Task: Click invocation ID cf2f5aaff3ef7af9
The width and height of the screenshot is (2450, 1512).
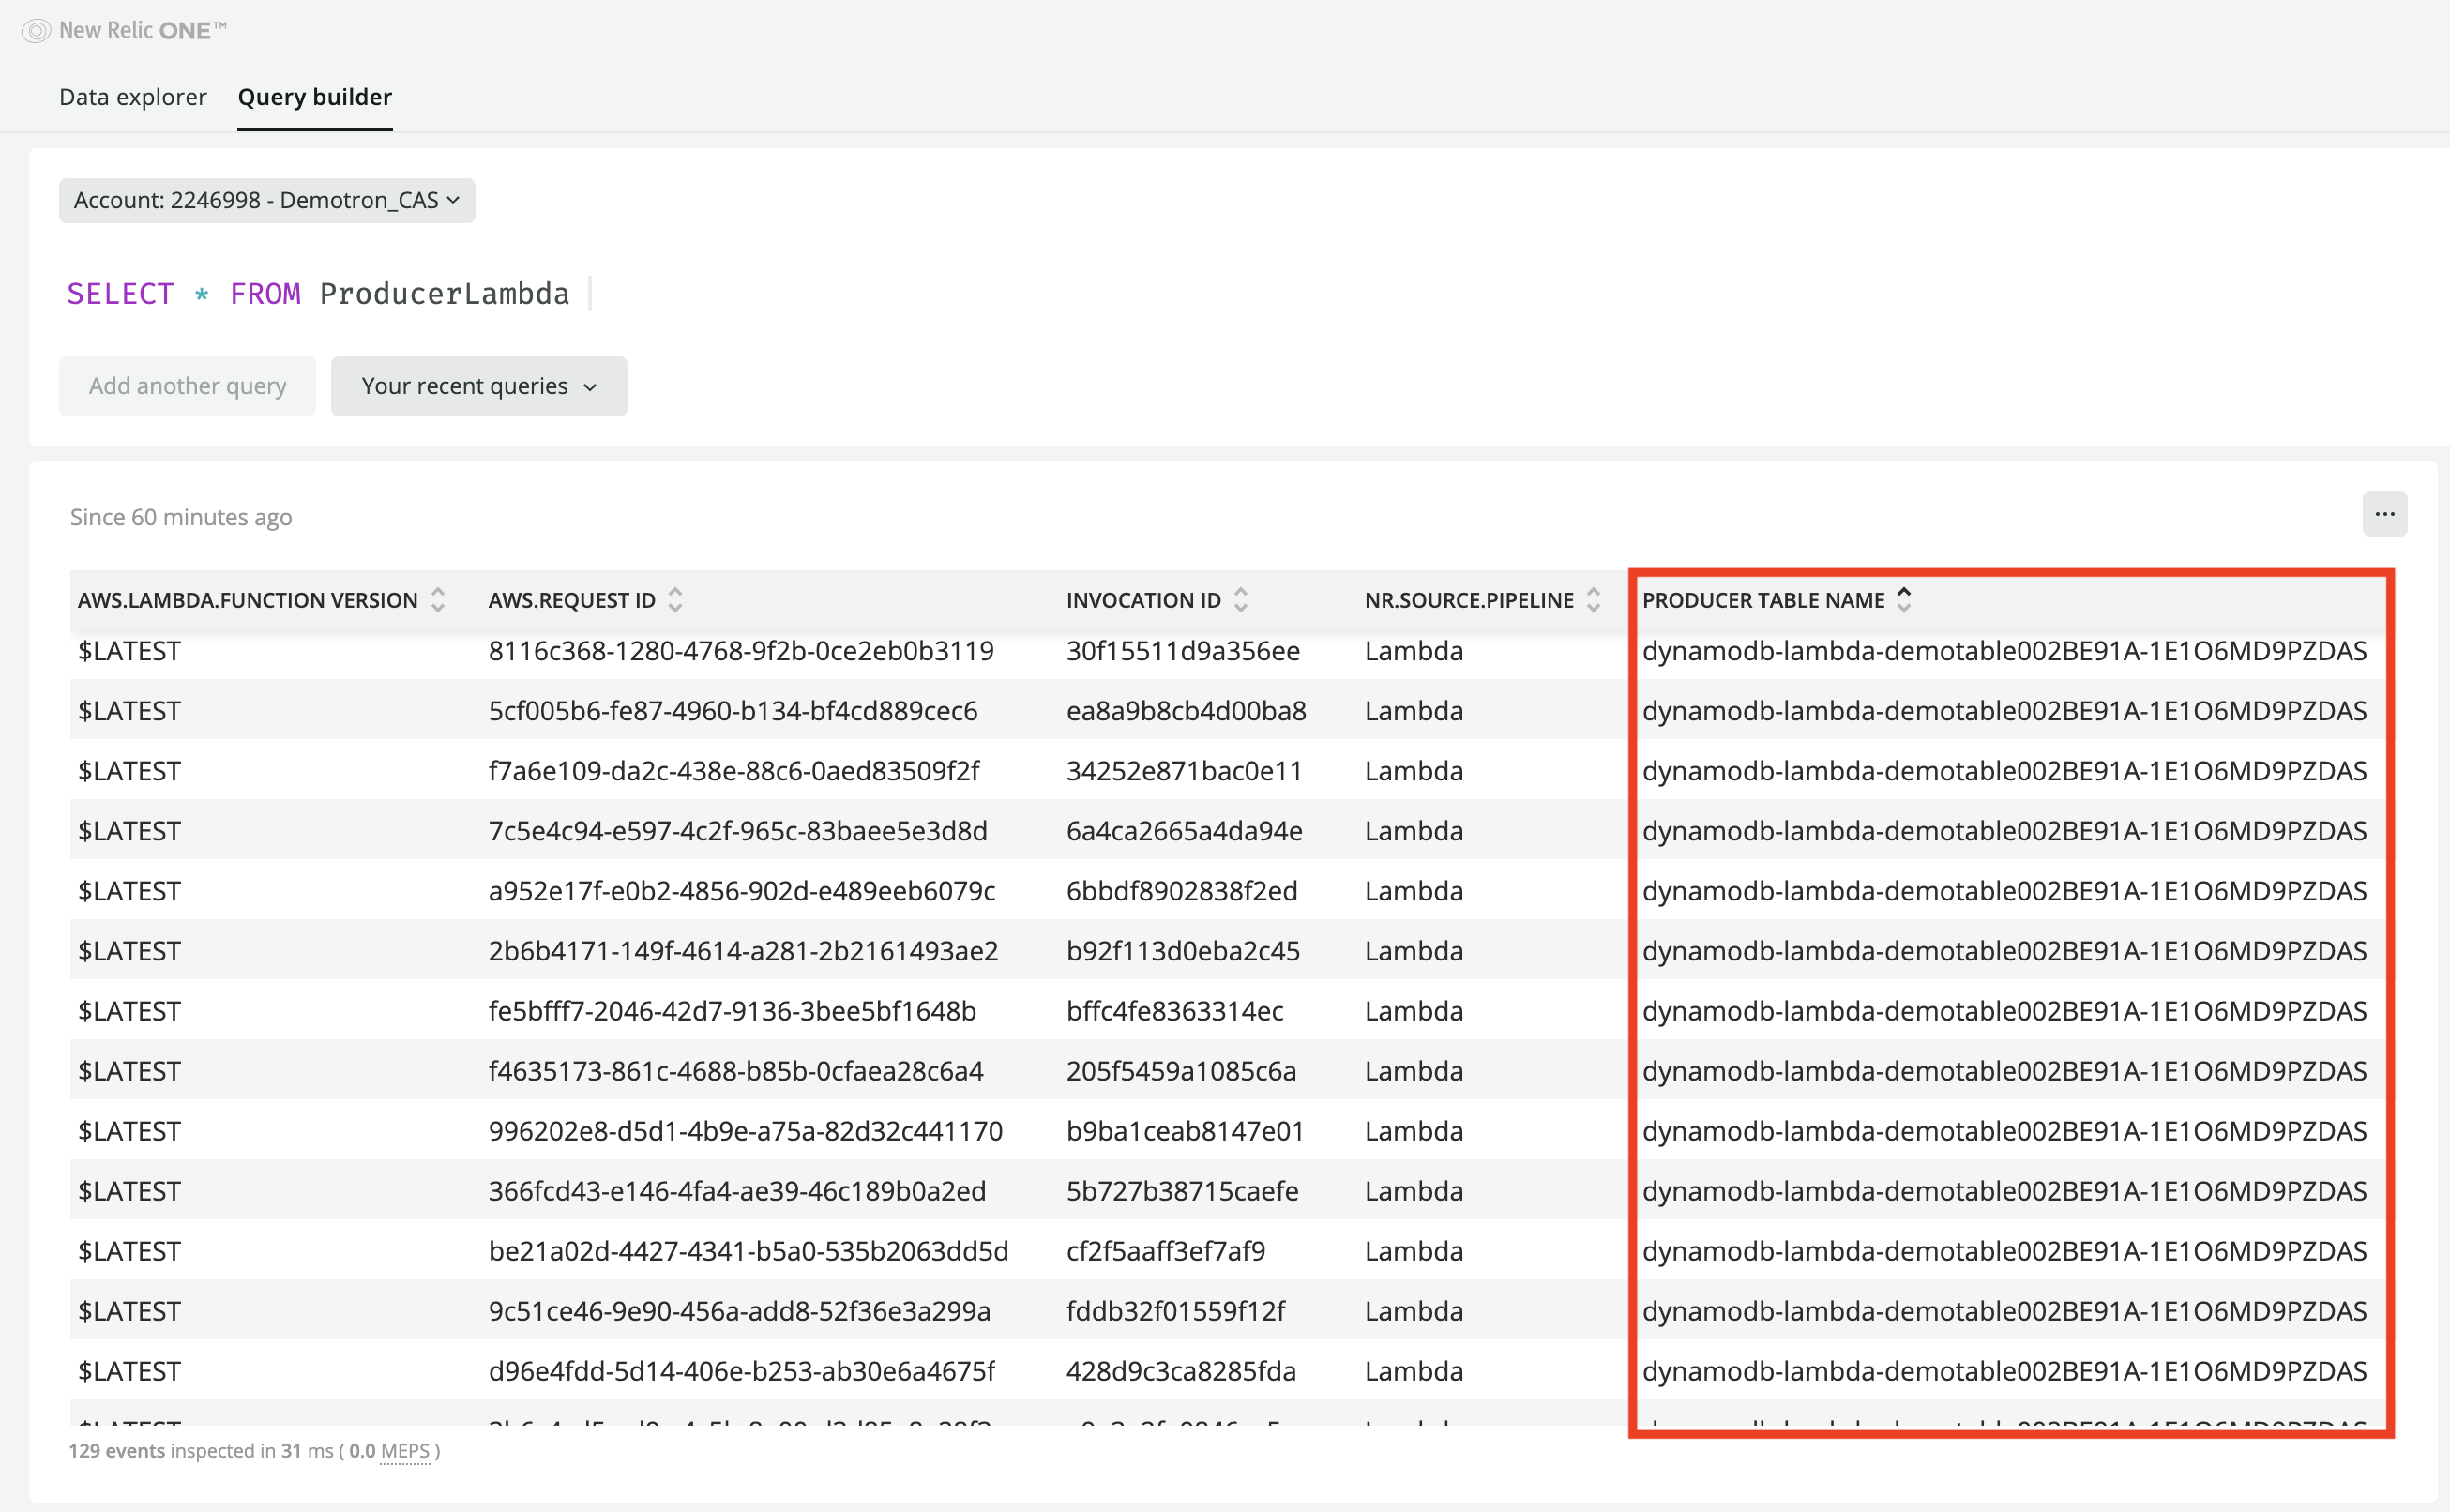Action: (1166, 1251)
